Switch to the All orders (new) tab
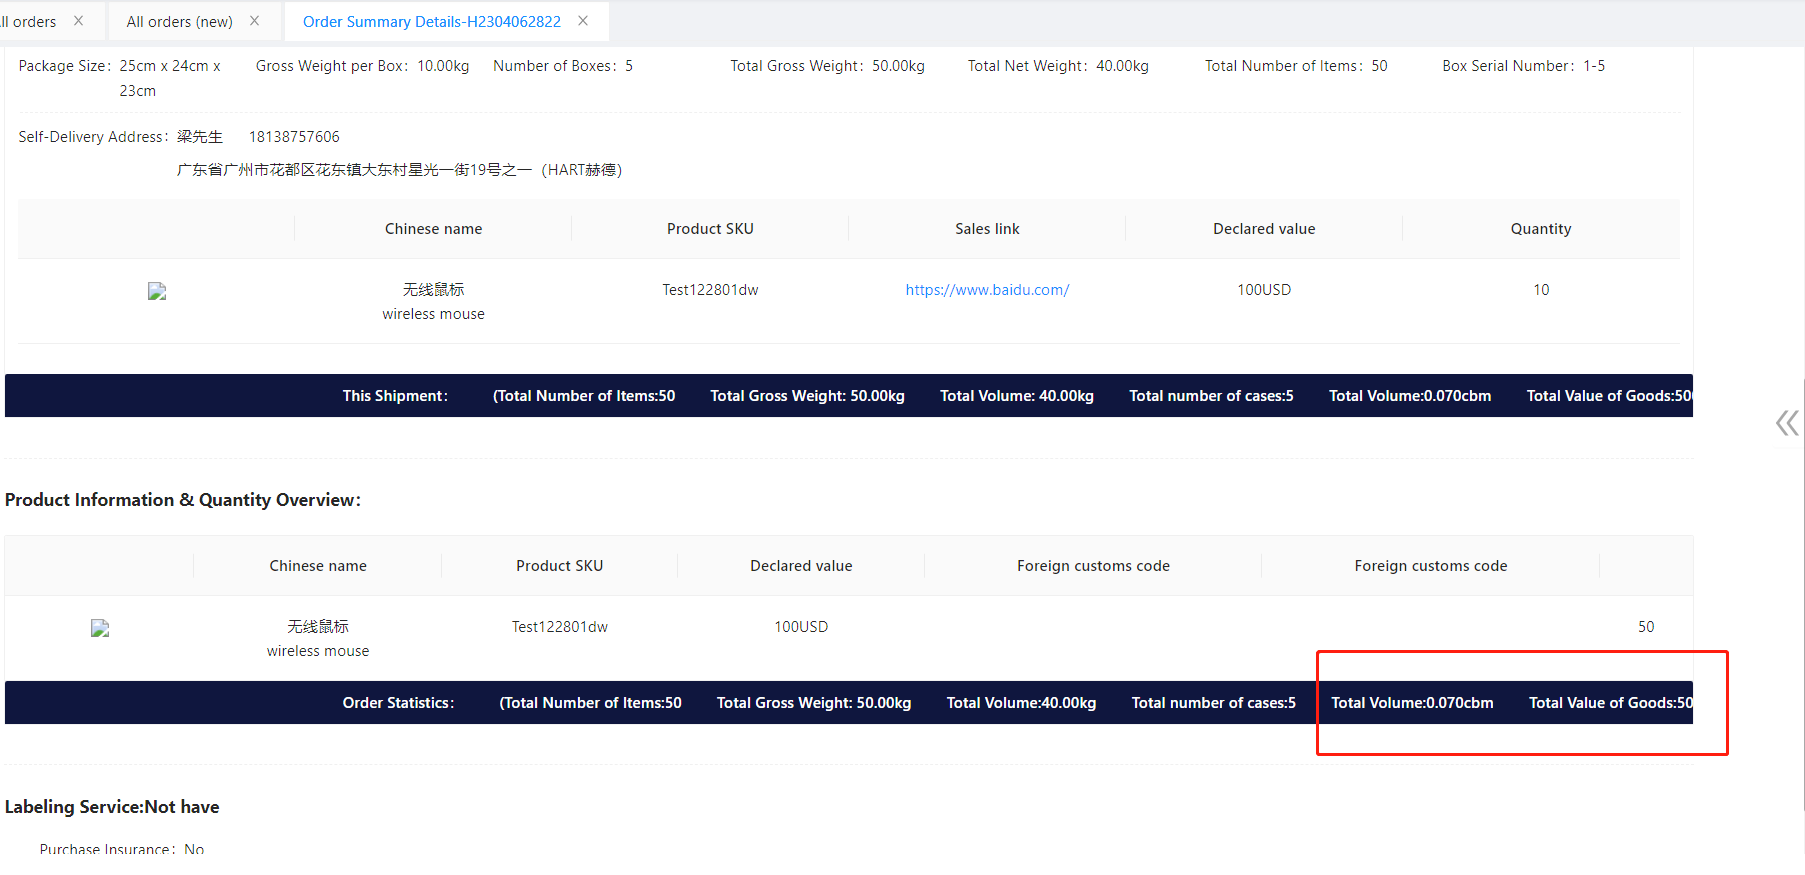The width and height of the screenshot is (1805, 875). coord(179,22)
